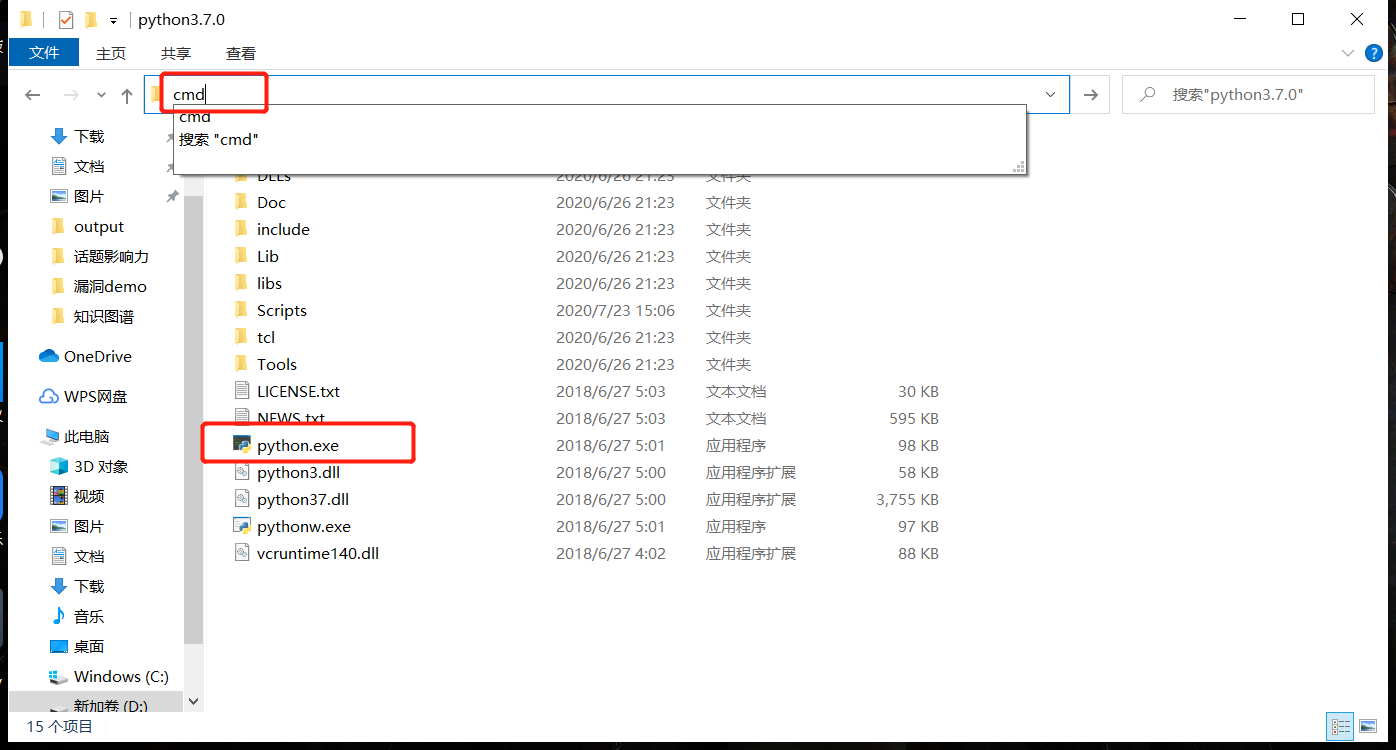The height and width of the screenshot is (750, 1396).
Task: Click 图片 under 此电脑
Action: coord(89,526)
